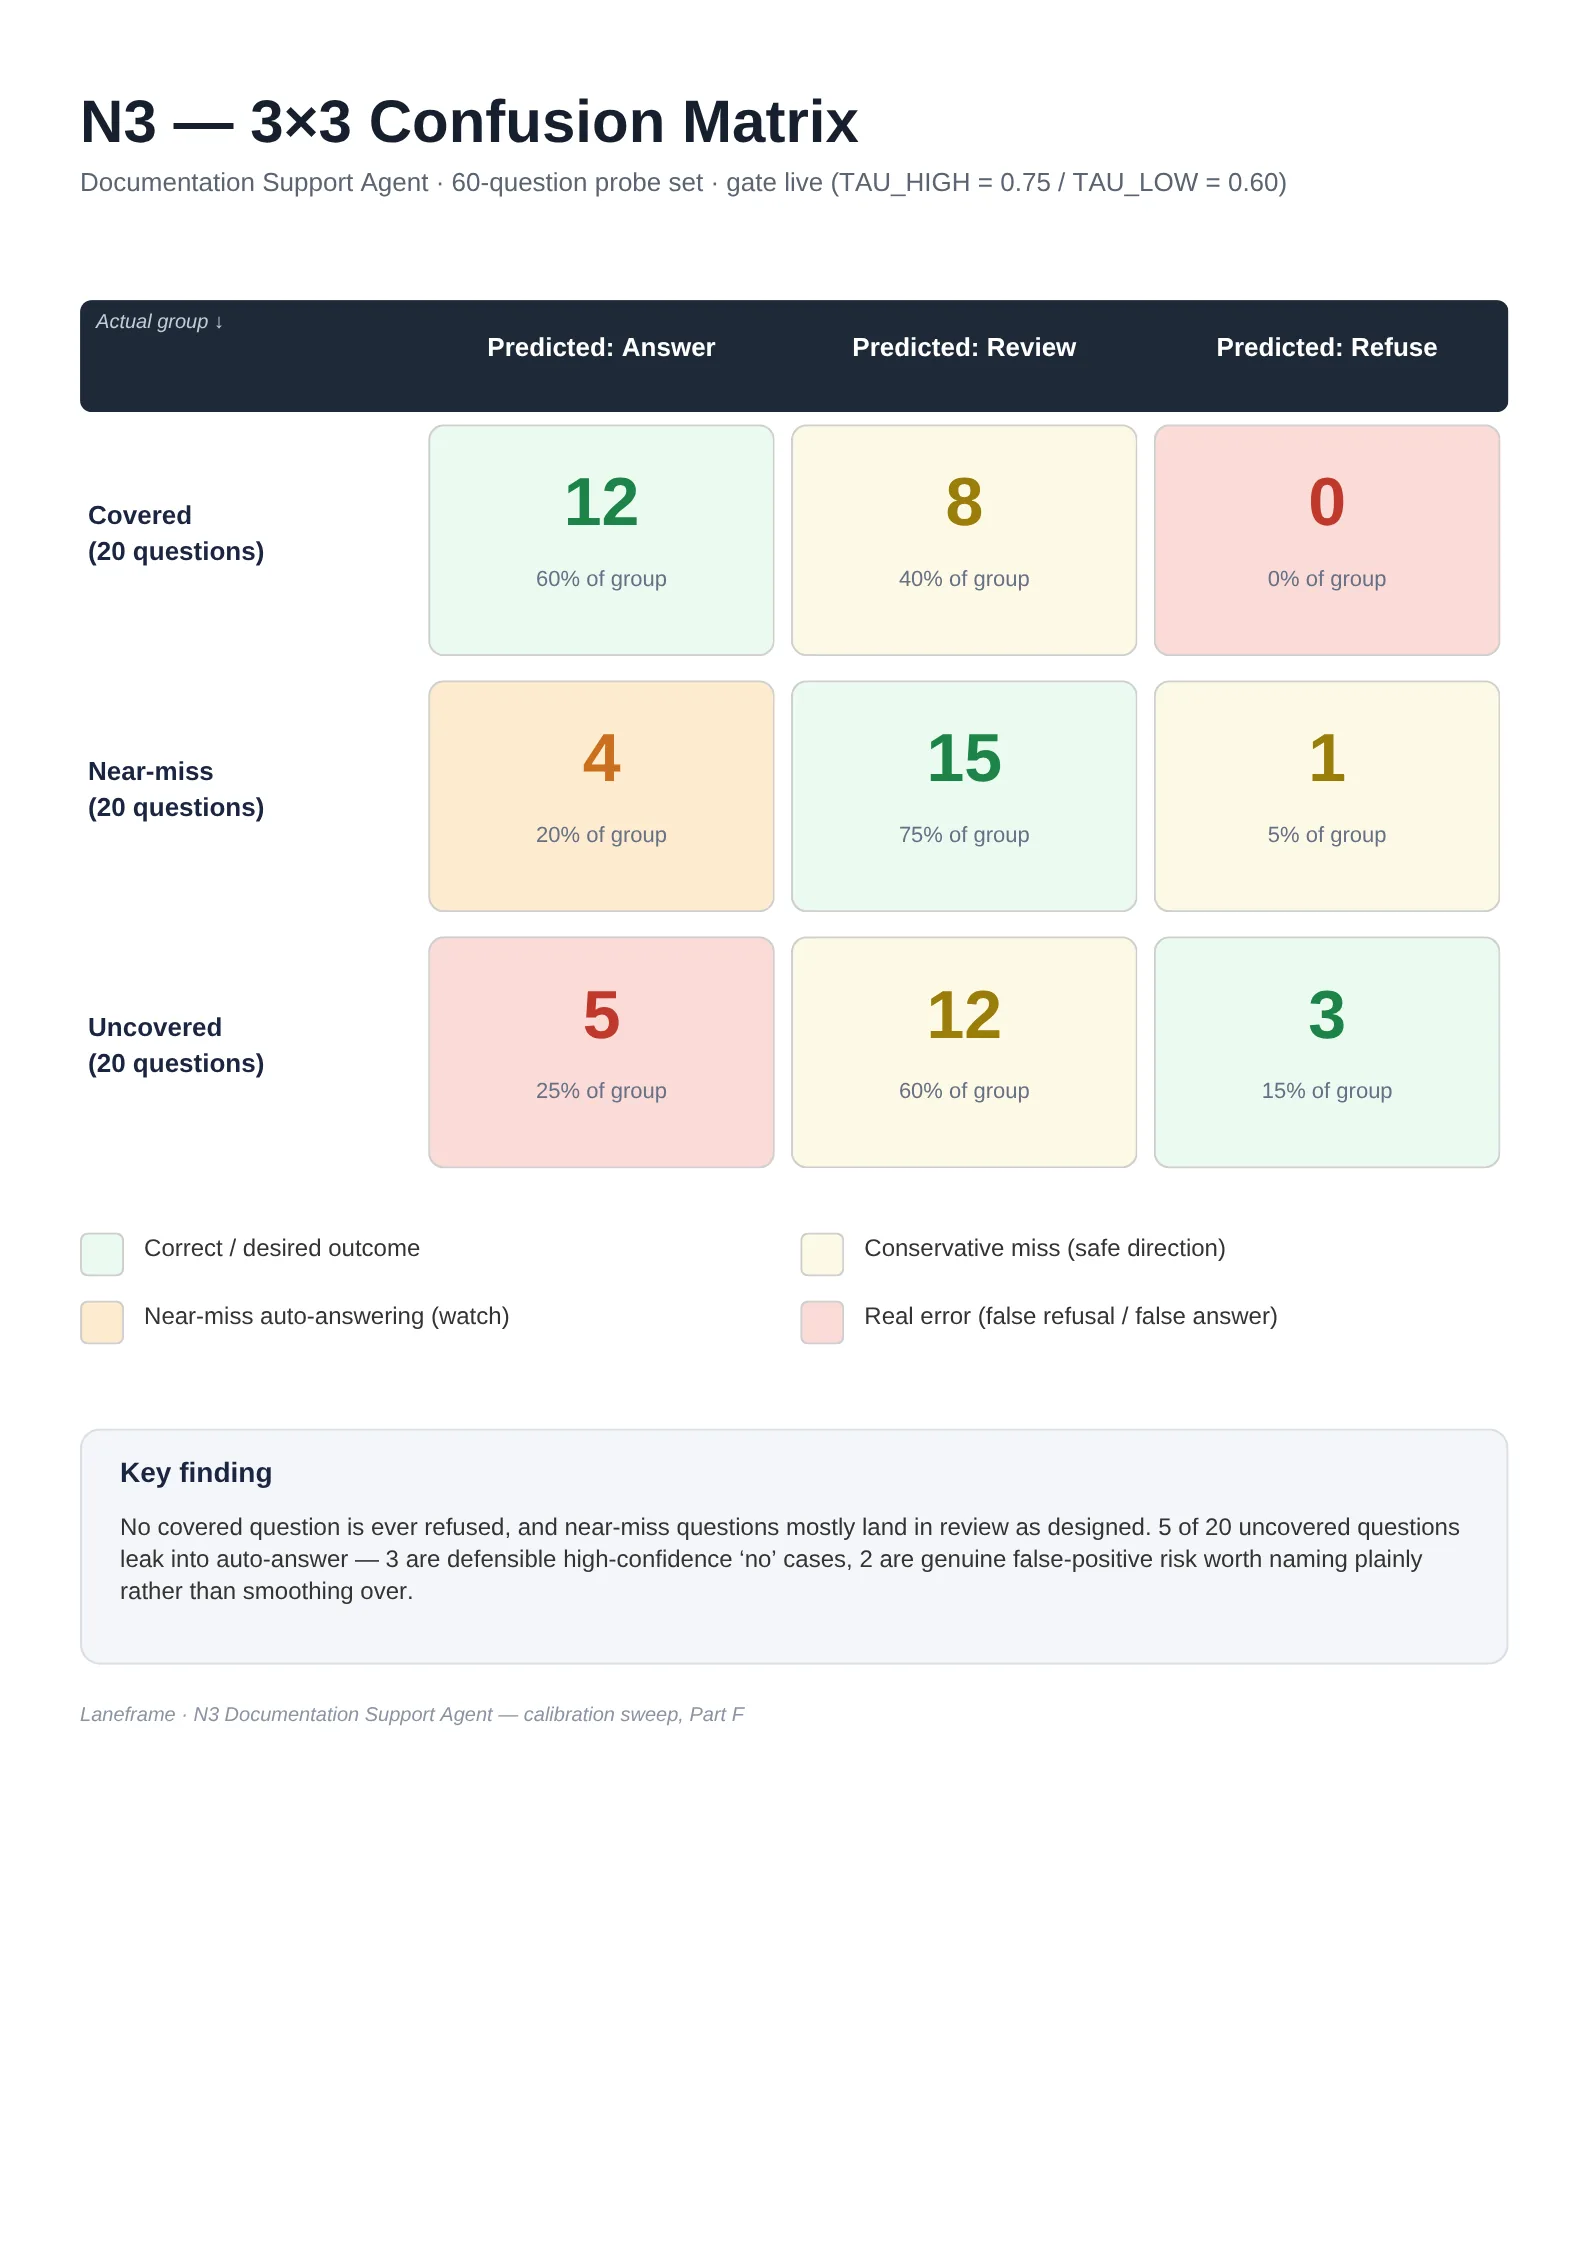1588x2246 pixels.
Task: Pick the Near-miss / Answer cell showing 4
Action: coord(601,796)
